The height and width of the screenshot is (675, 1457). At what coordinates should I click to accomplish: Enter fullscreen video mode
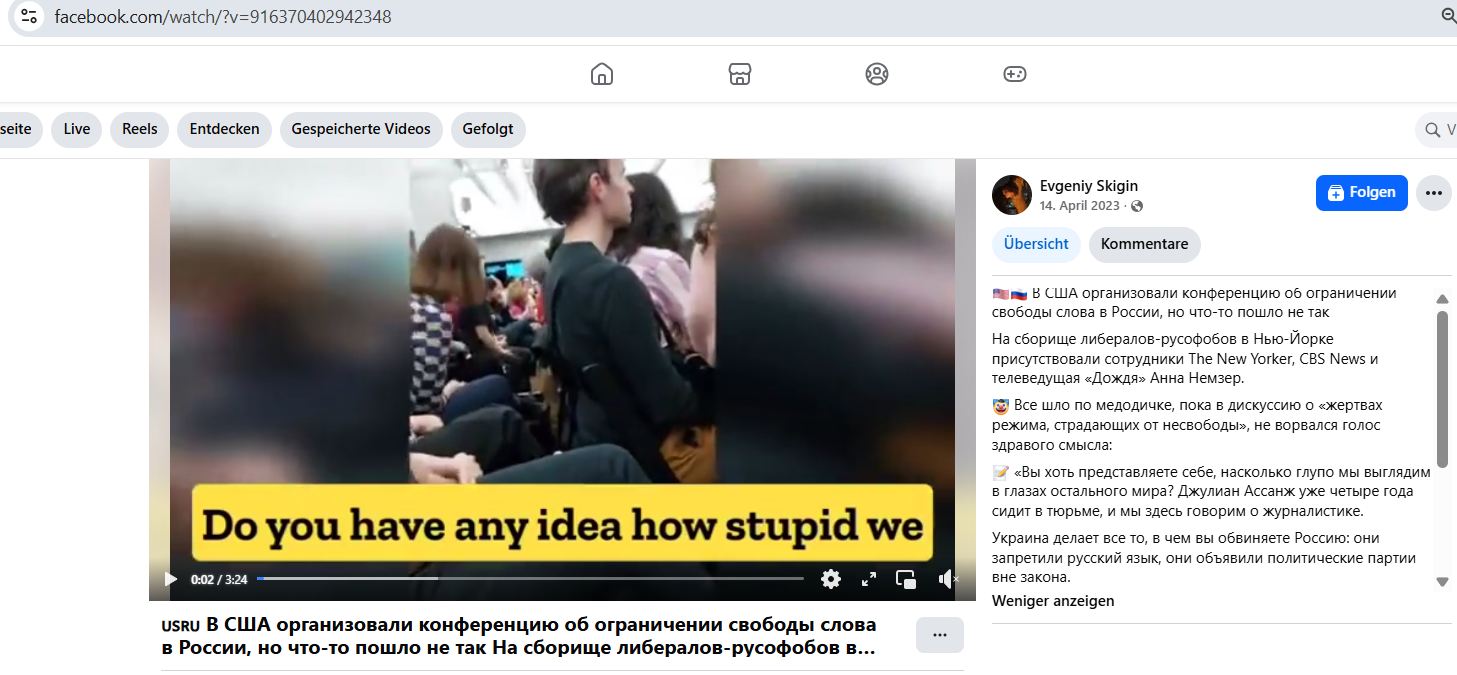(869, 579)
